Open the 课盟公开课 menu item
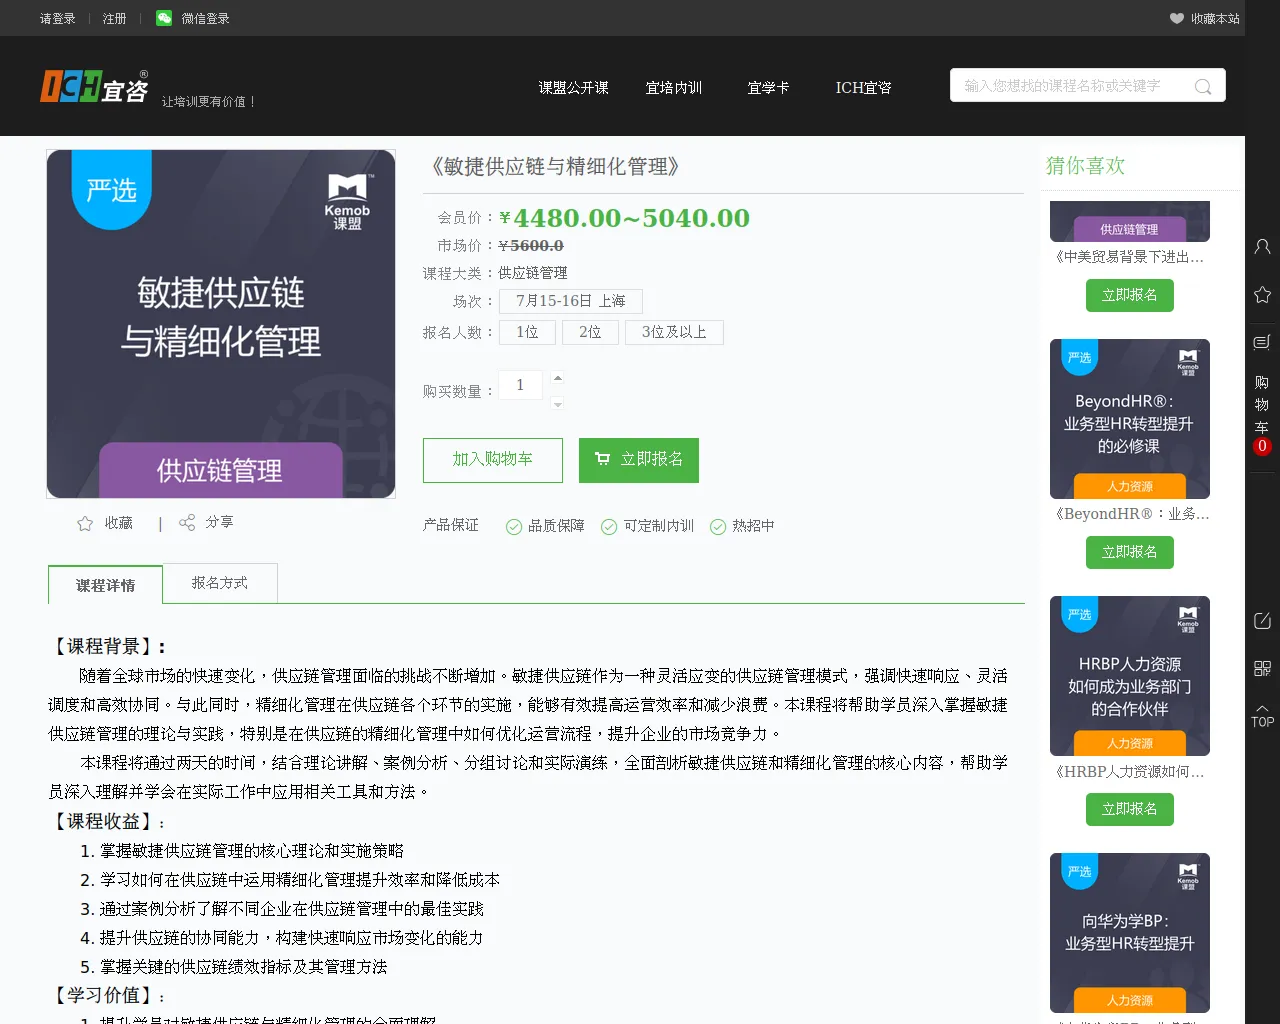 pyautogui.click(x=573, y=88)
